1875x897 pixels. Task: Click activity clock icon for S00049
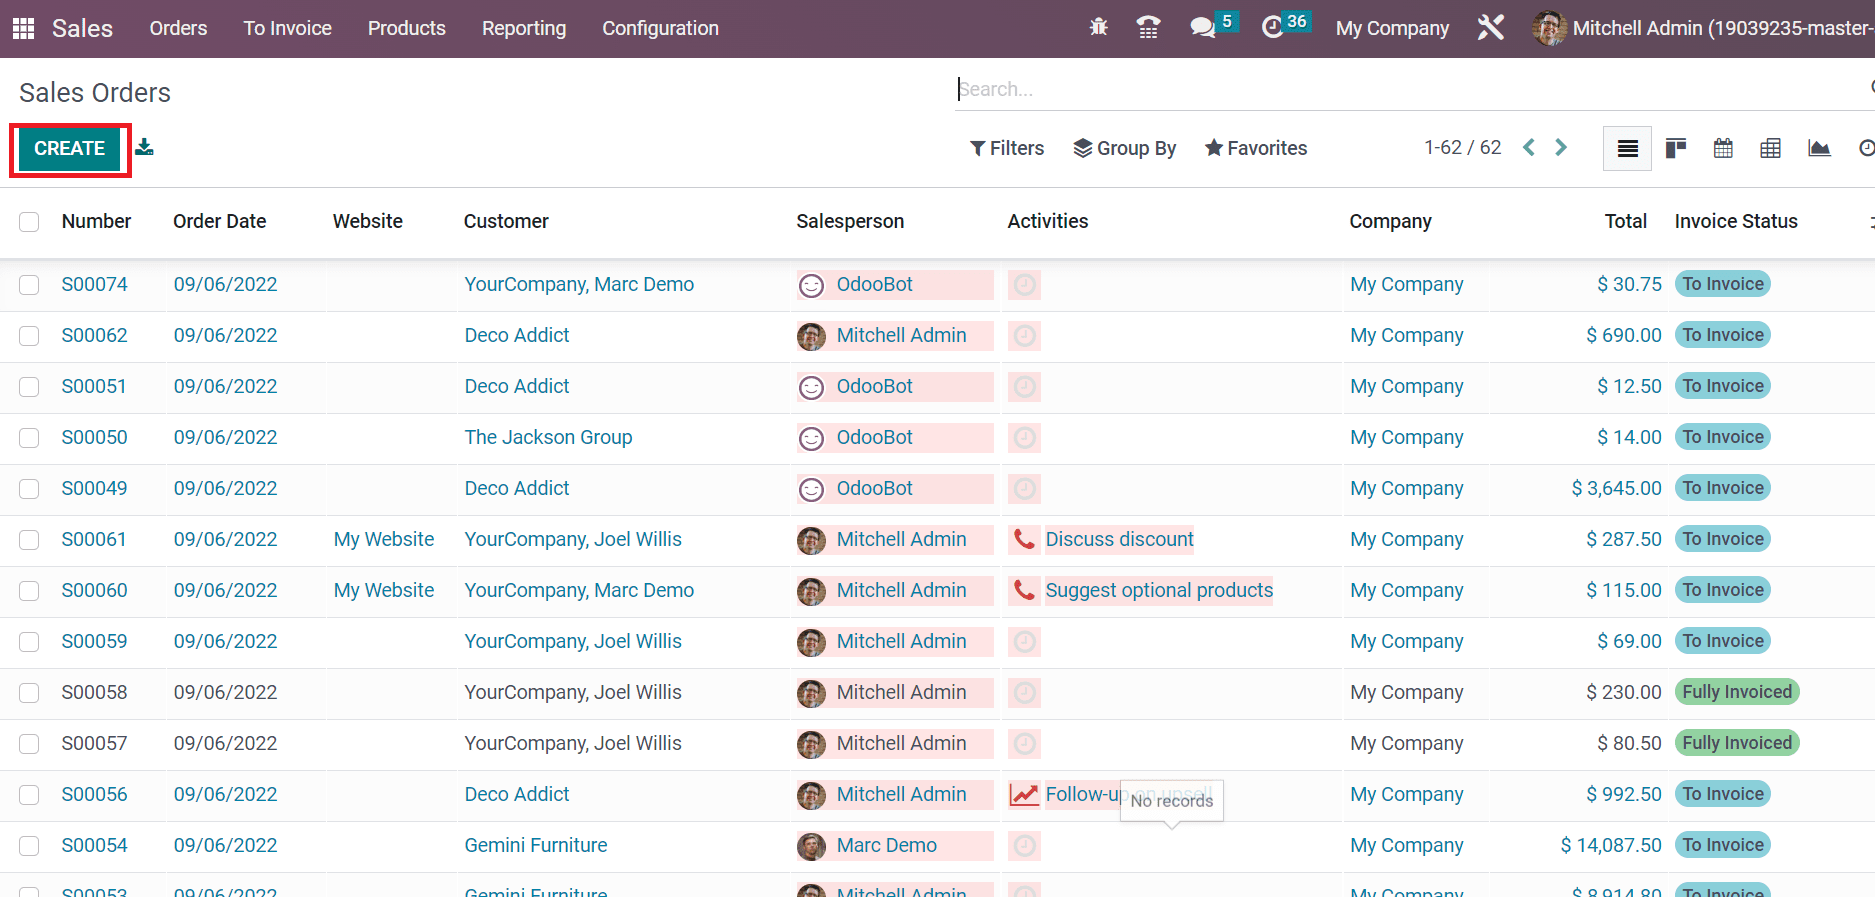[x=1024, y=489]
